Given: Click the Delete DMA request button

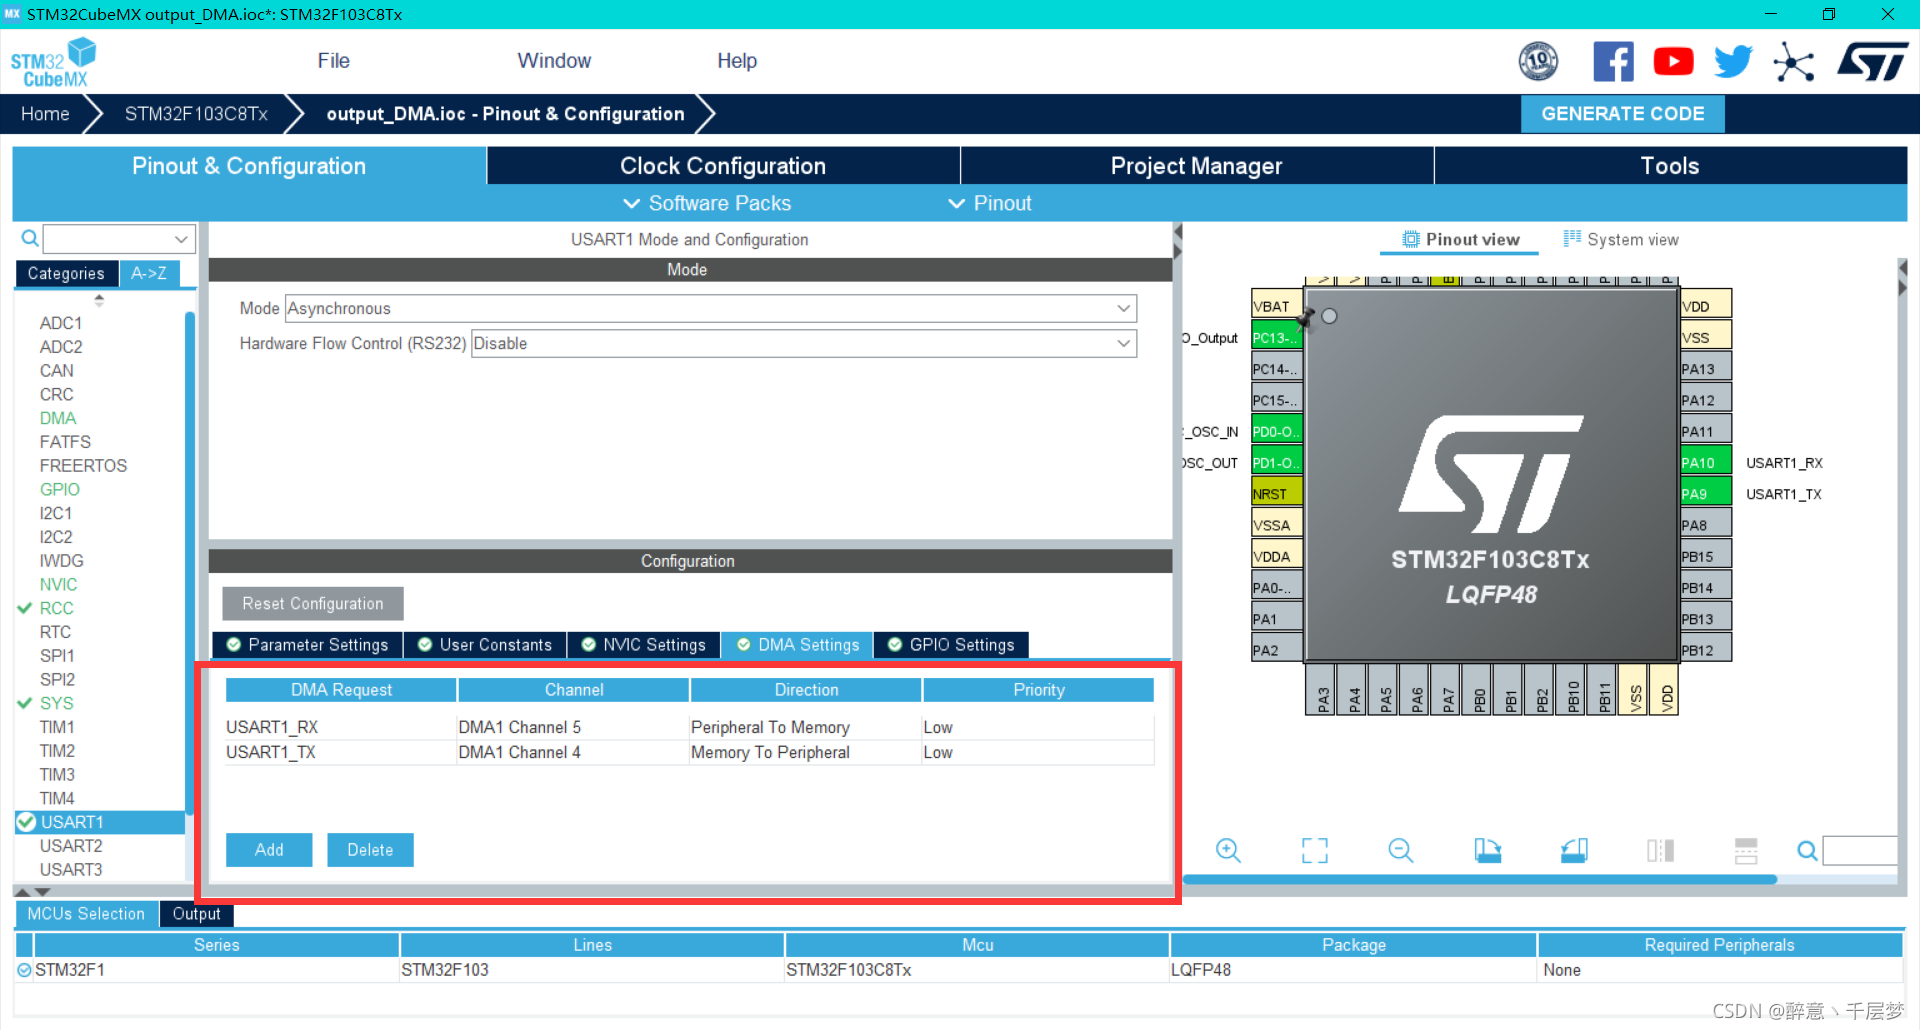Looking at the screenshot, I should click(370, 850).
